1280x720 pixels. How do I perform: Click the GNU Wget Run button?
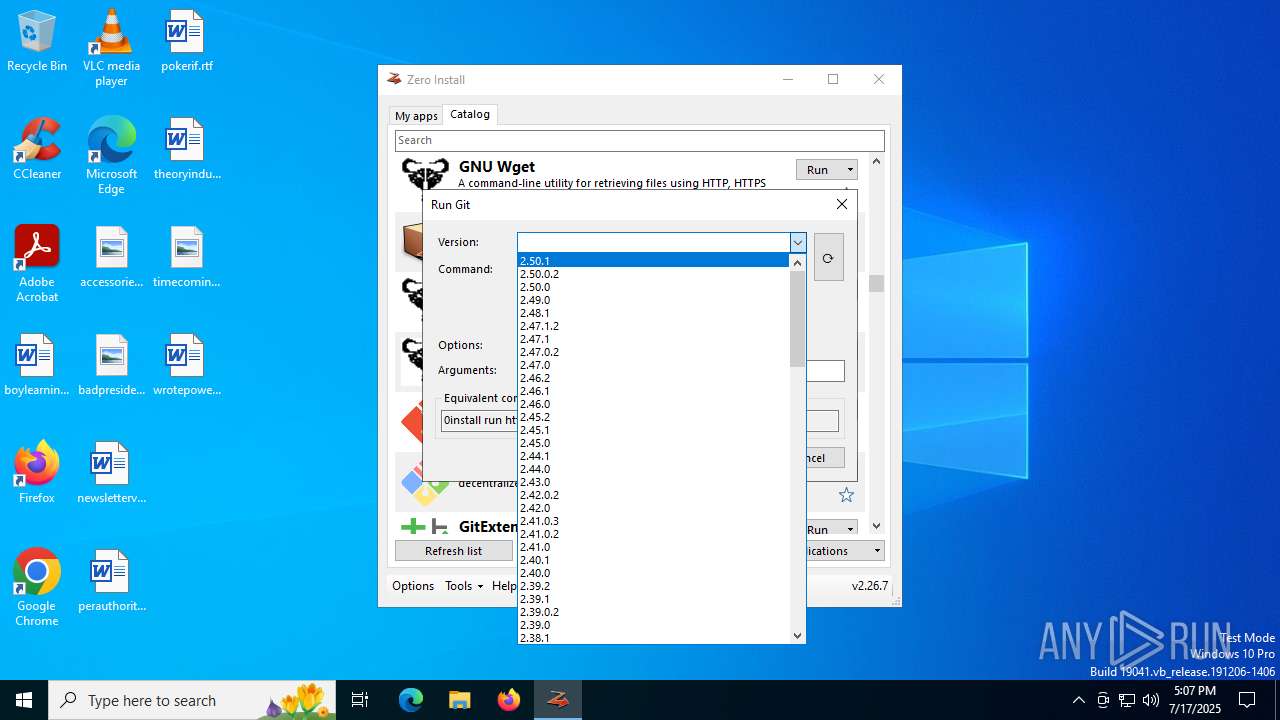[x=819, y=170]
